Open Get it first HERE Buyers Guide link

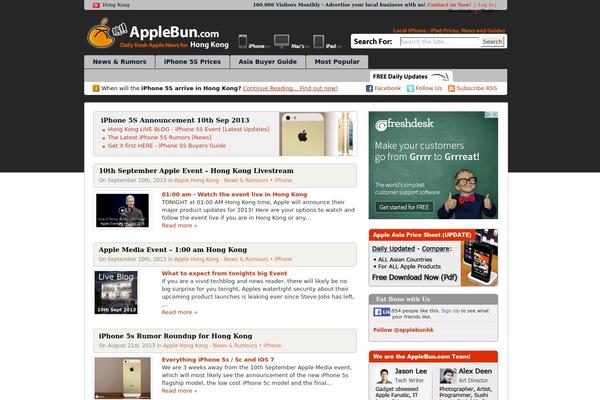click(x=166, y=146)
